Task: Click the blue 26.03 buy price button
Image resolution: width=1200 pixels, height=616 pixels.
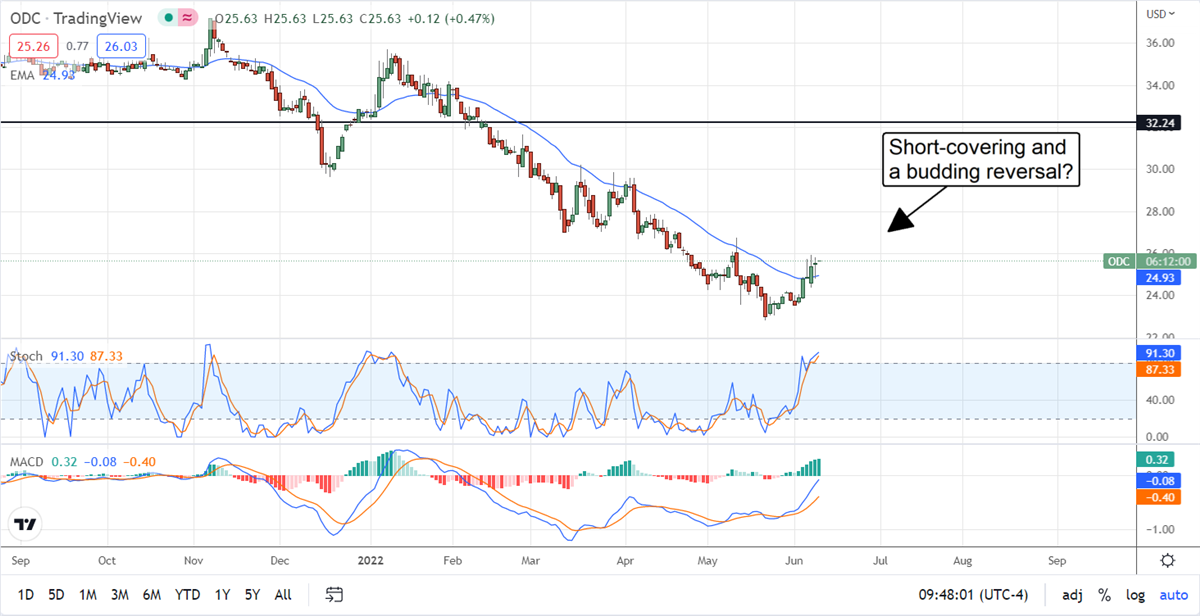Action: click(x=122, y=45)
